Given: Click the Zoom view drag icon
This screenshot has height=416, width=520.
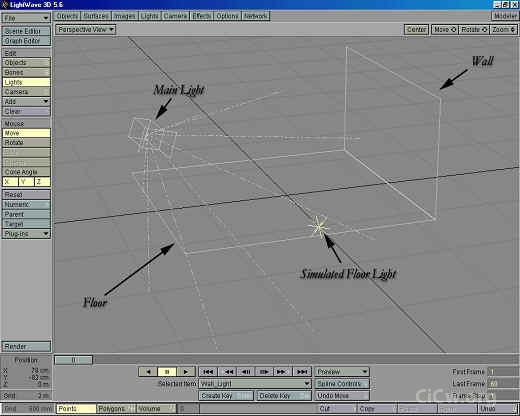Looking at the screenshot, I should pos(513,30).
